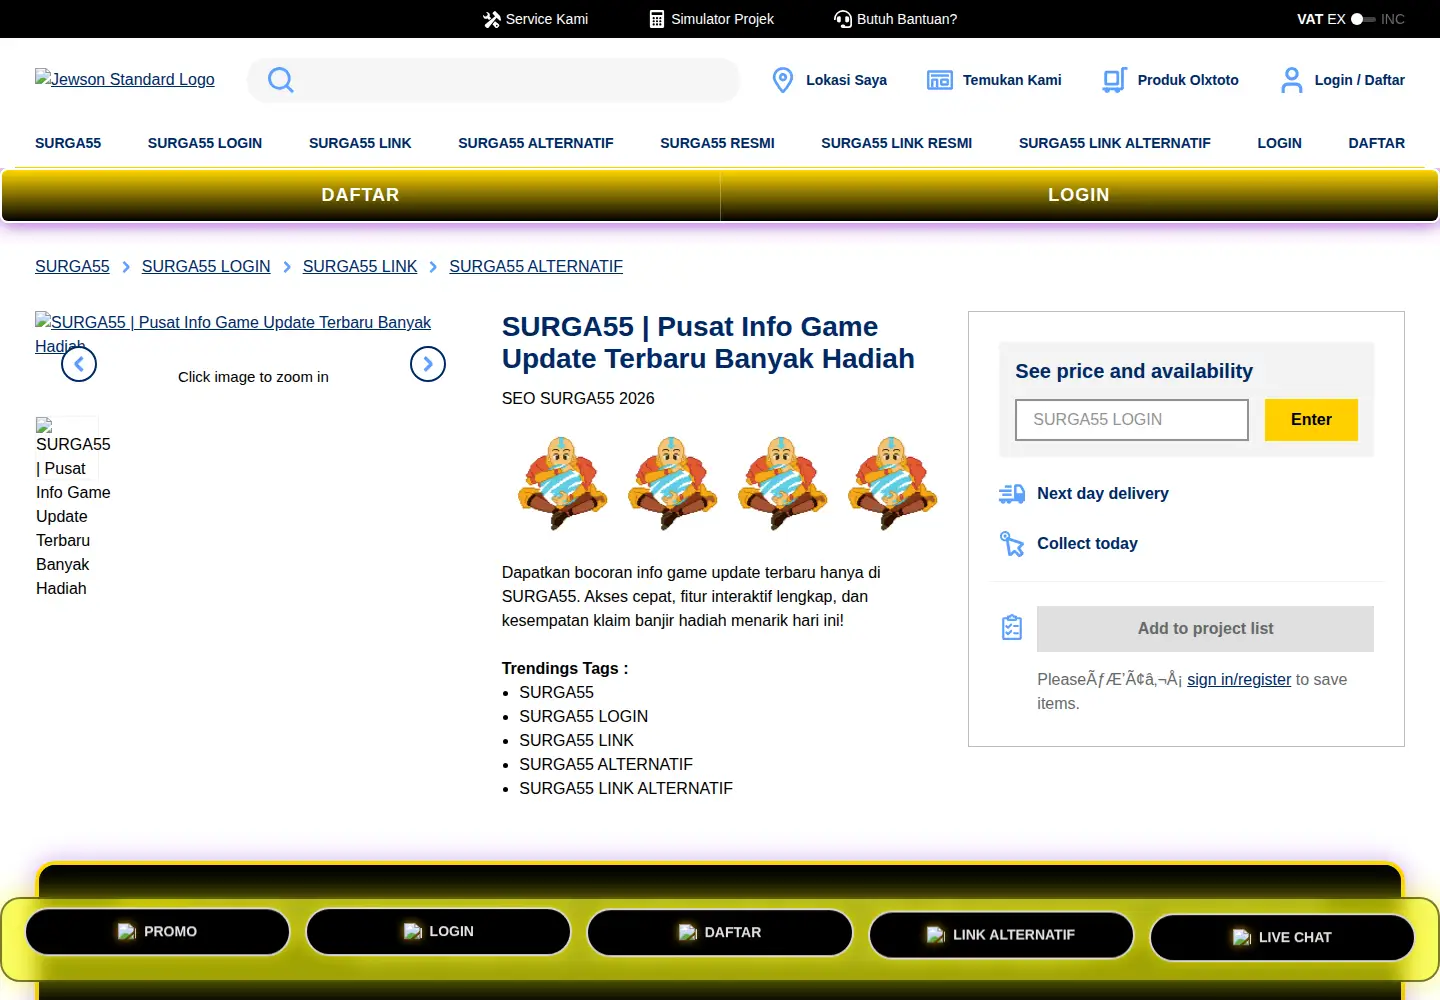The width and height of the screenshot is (1440, 1000).
Task: Click the SURGA55 LINK RESMI menu item
Action: tap(897, 143)
